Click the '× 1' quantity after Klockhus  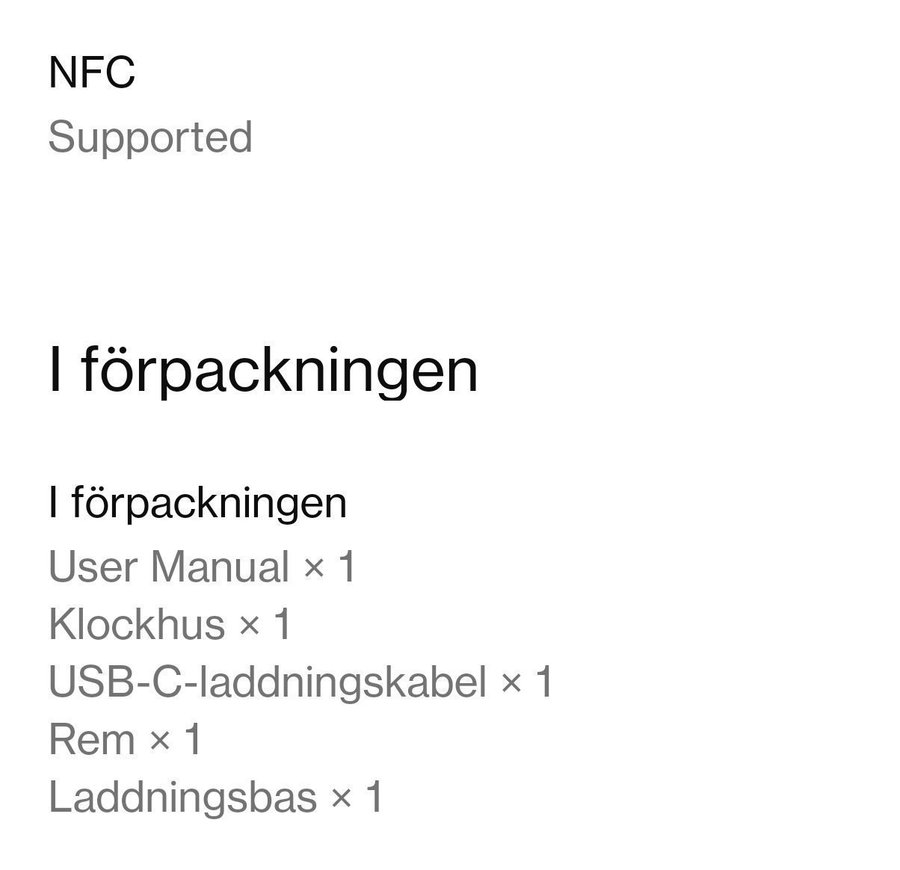coord(265,625)
